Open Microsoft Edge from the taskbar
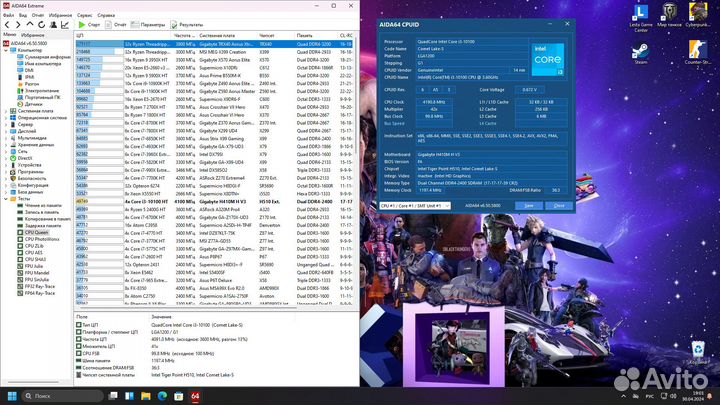This screenshot has height=405, width=720. (162, 396)
